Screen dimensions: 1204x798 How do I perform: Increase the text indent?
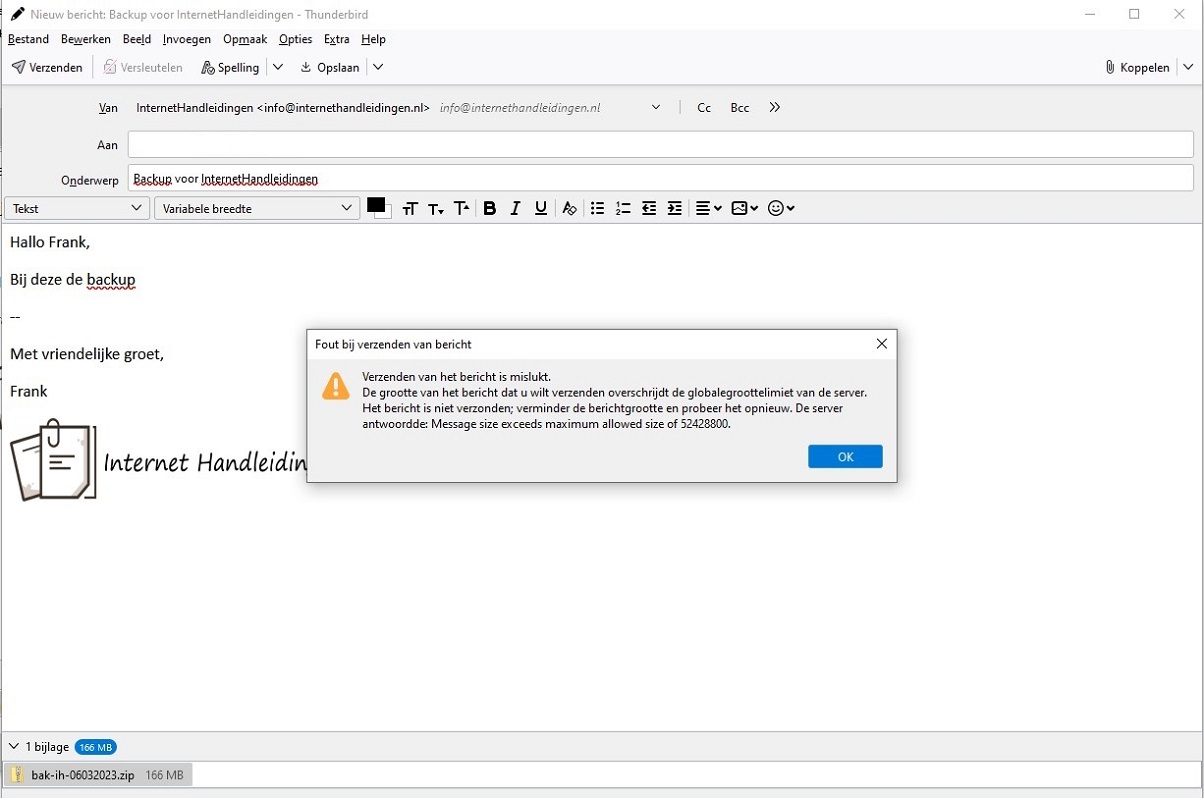[674, 208]
